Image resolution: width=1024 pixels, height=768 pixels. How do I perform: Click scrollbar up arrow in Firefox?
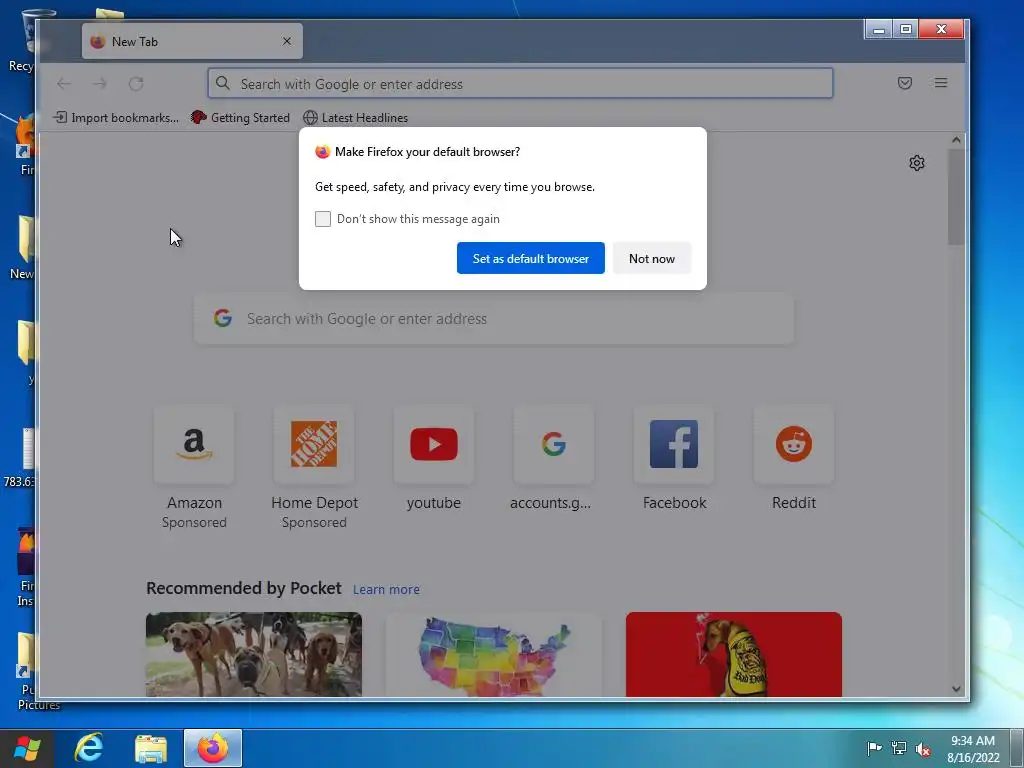(956, 140)
